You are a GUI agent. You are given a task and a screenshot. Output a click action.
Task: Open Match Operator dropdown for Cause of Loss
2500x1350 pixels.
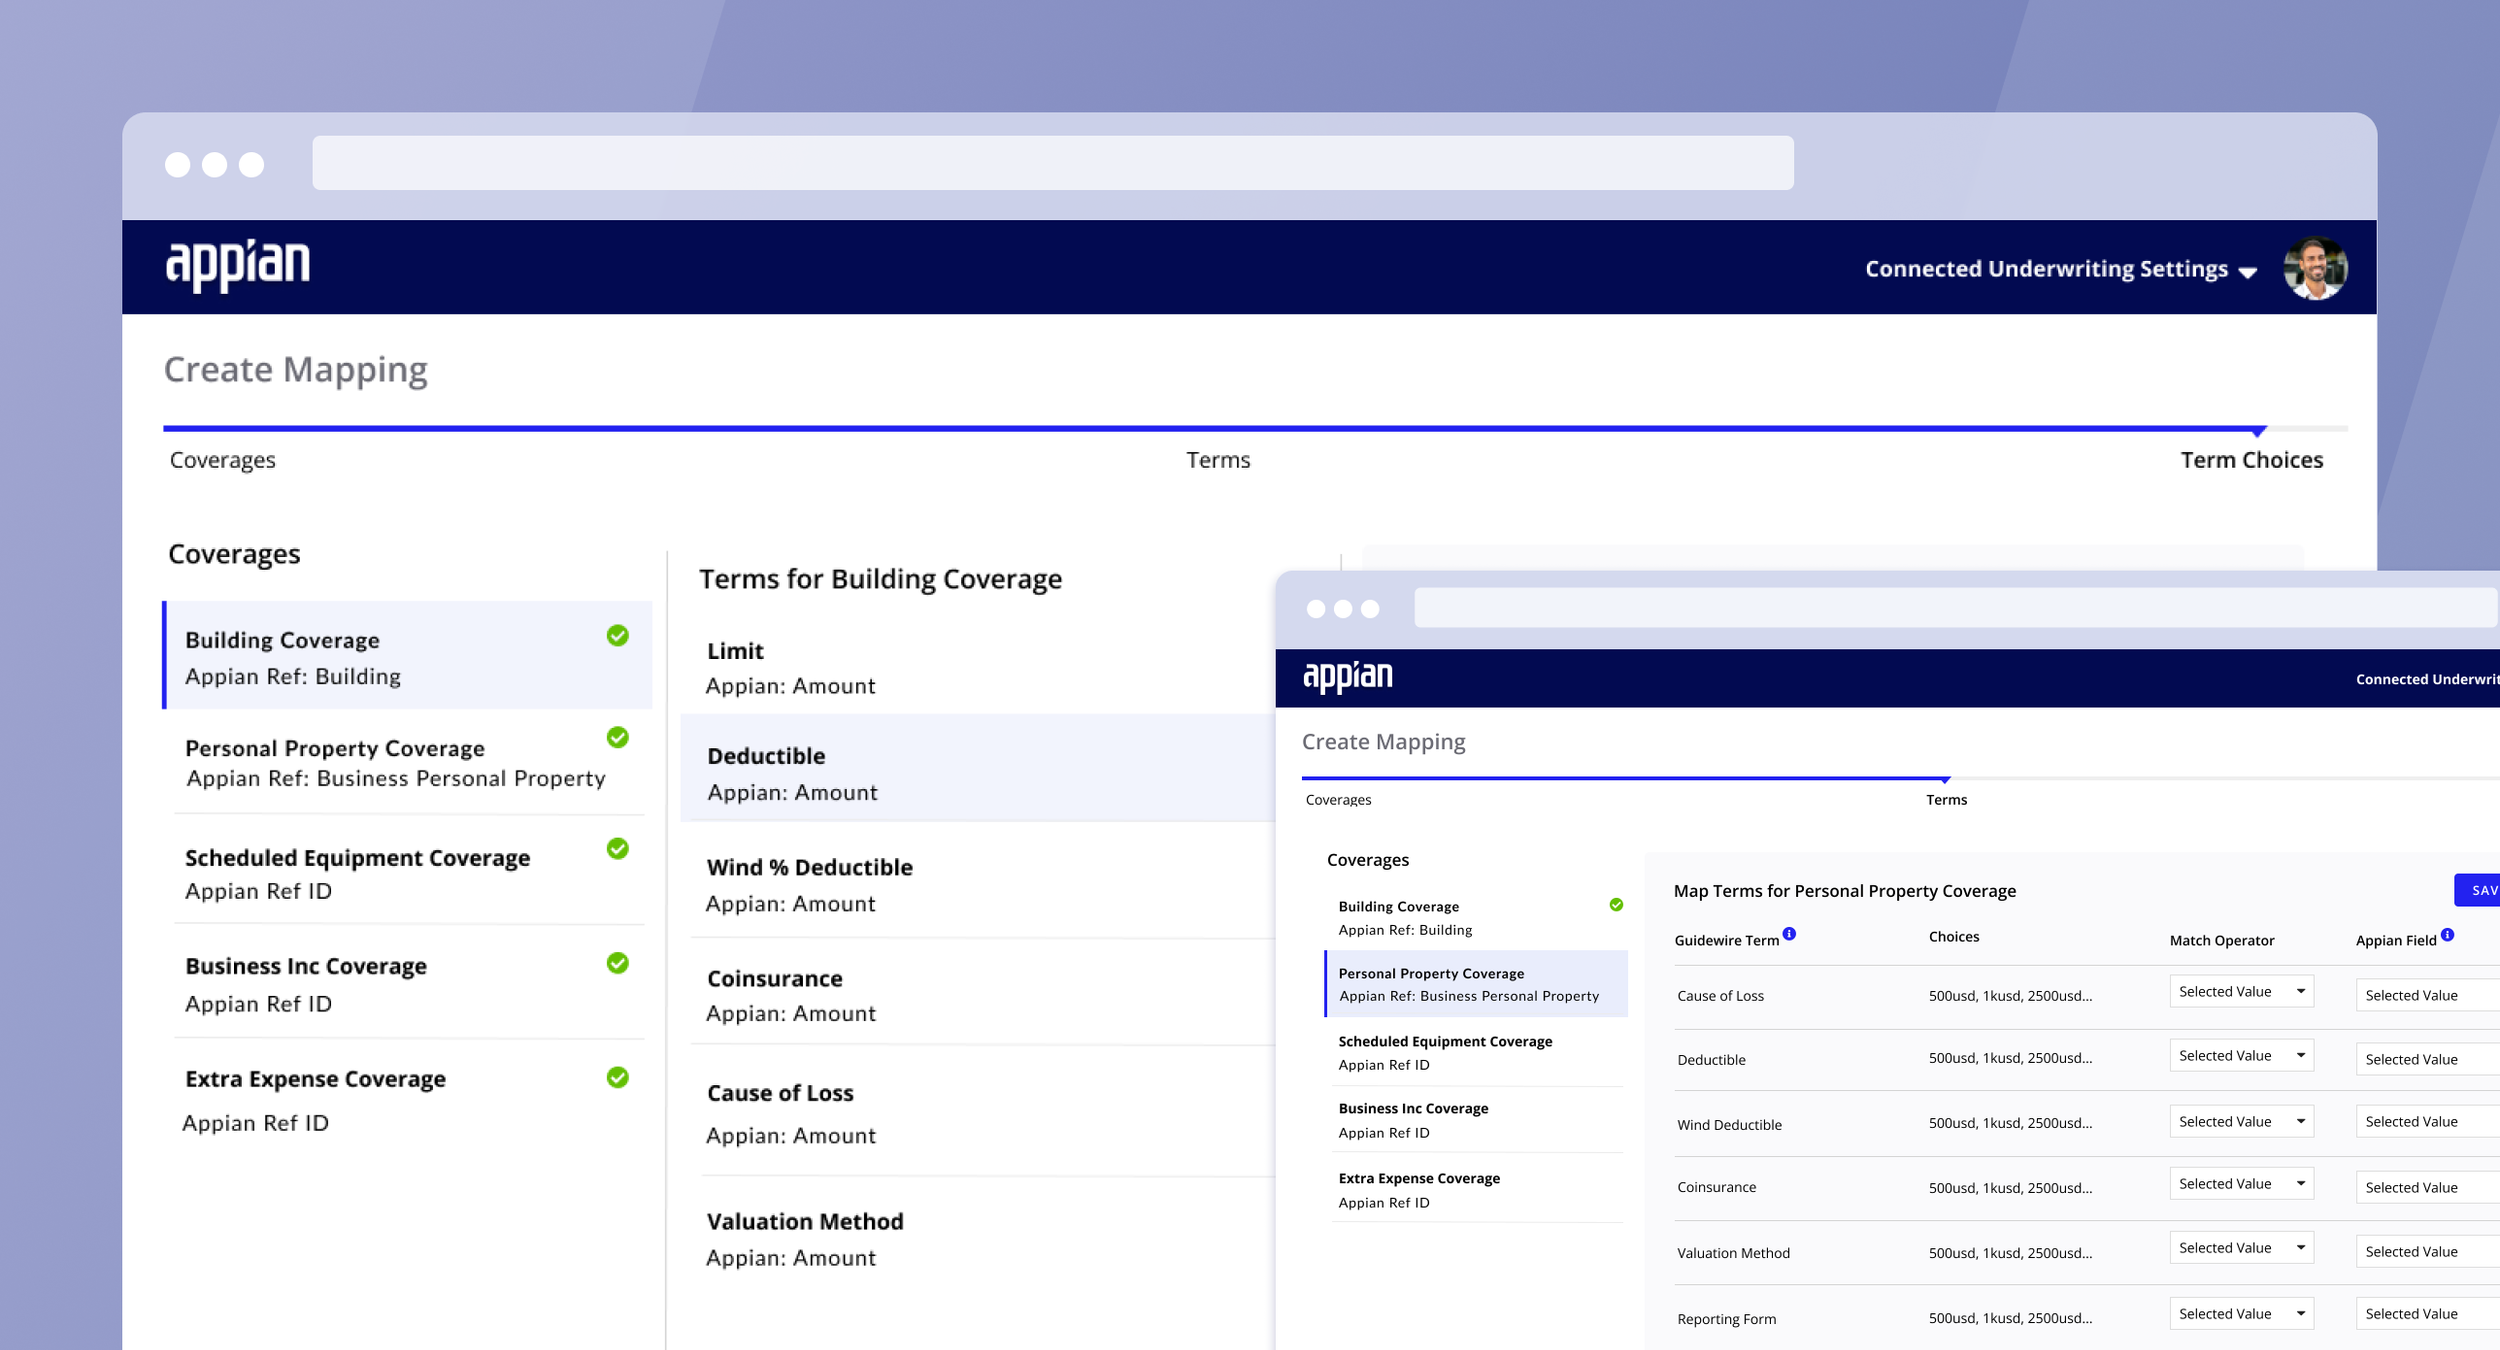click(x=2241, y=992)
